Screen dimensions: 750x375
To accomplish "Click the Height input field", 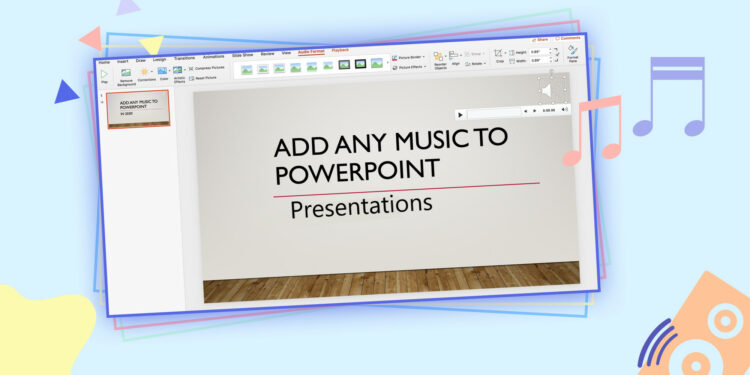I will pos(540,52).
